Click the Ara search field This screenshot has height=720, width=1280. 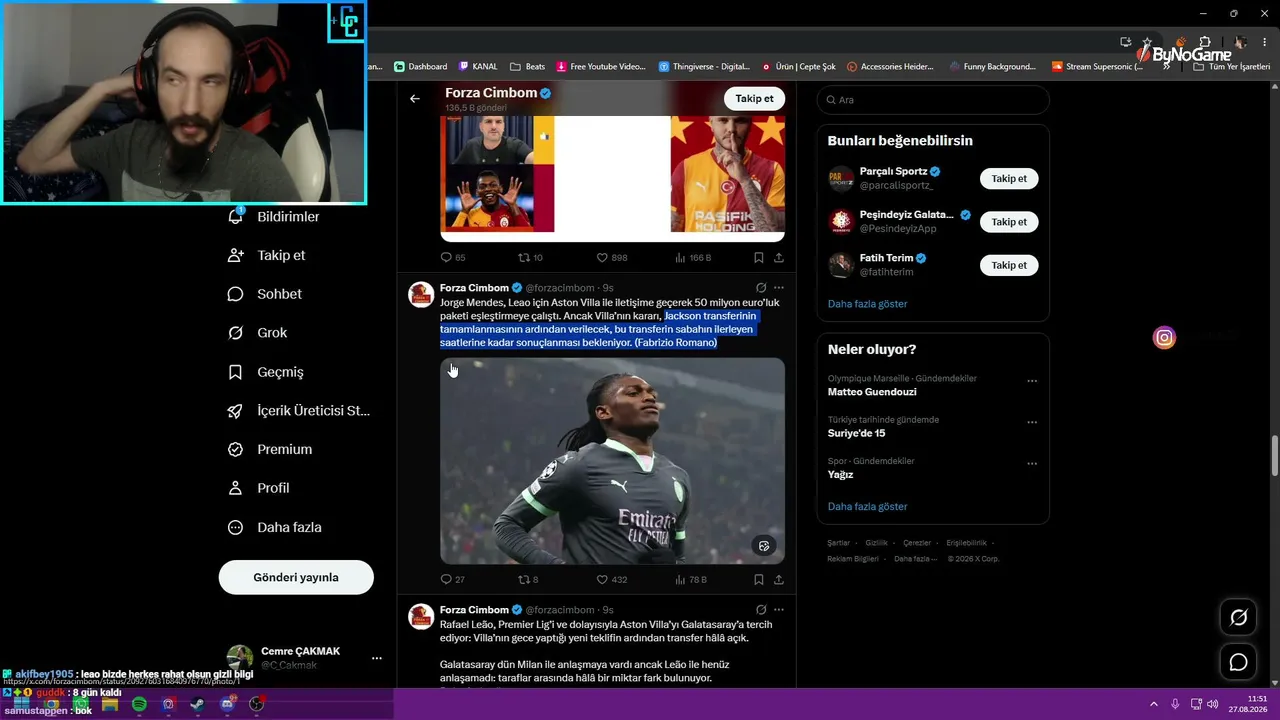[x=933, y=100]
